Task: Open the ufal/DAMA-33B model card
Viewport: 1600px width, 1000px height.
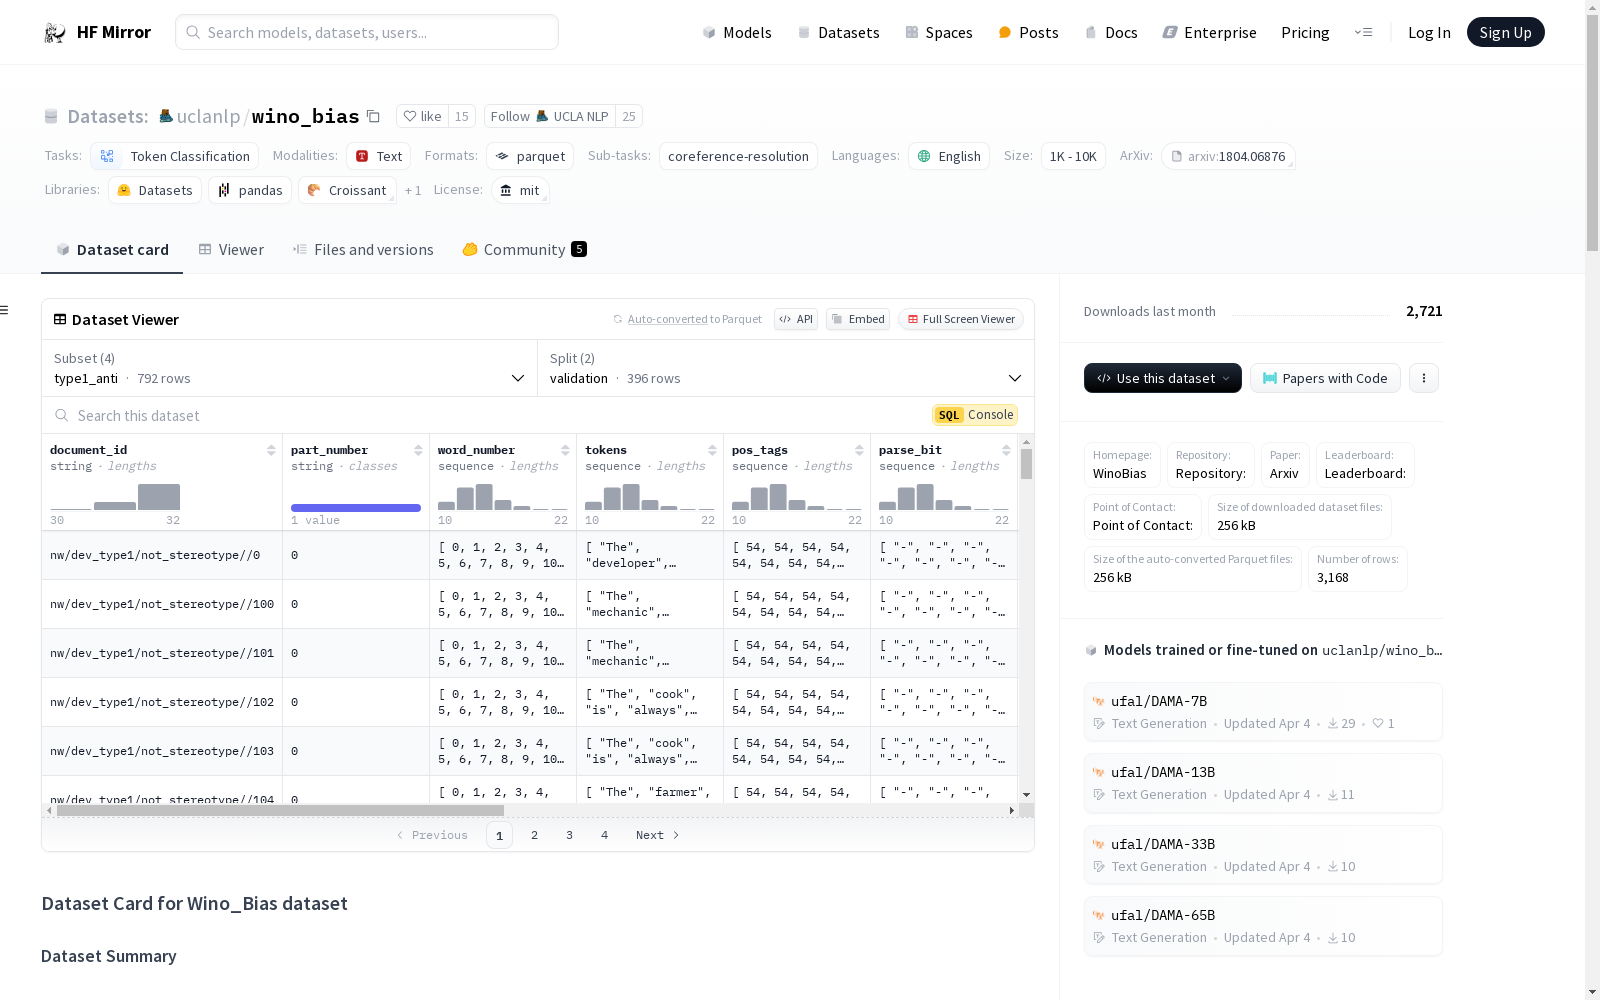Action: (1263, 855)
